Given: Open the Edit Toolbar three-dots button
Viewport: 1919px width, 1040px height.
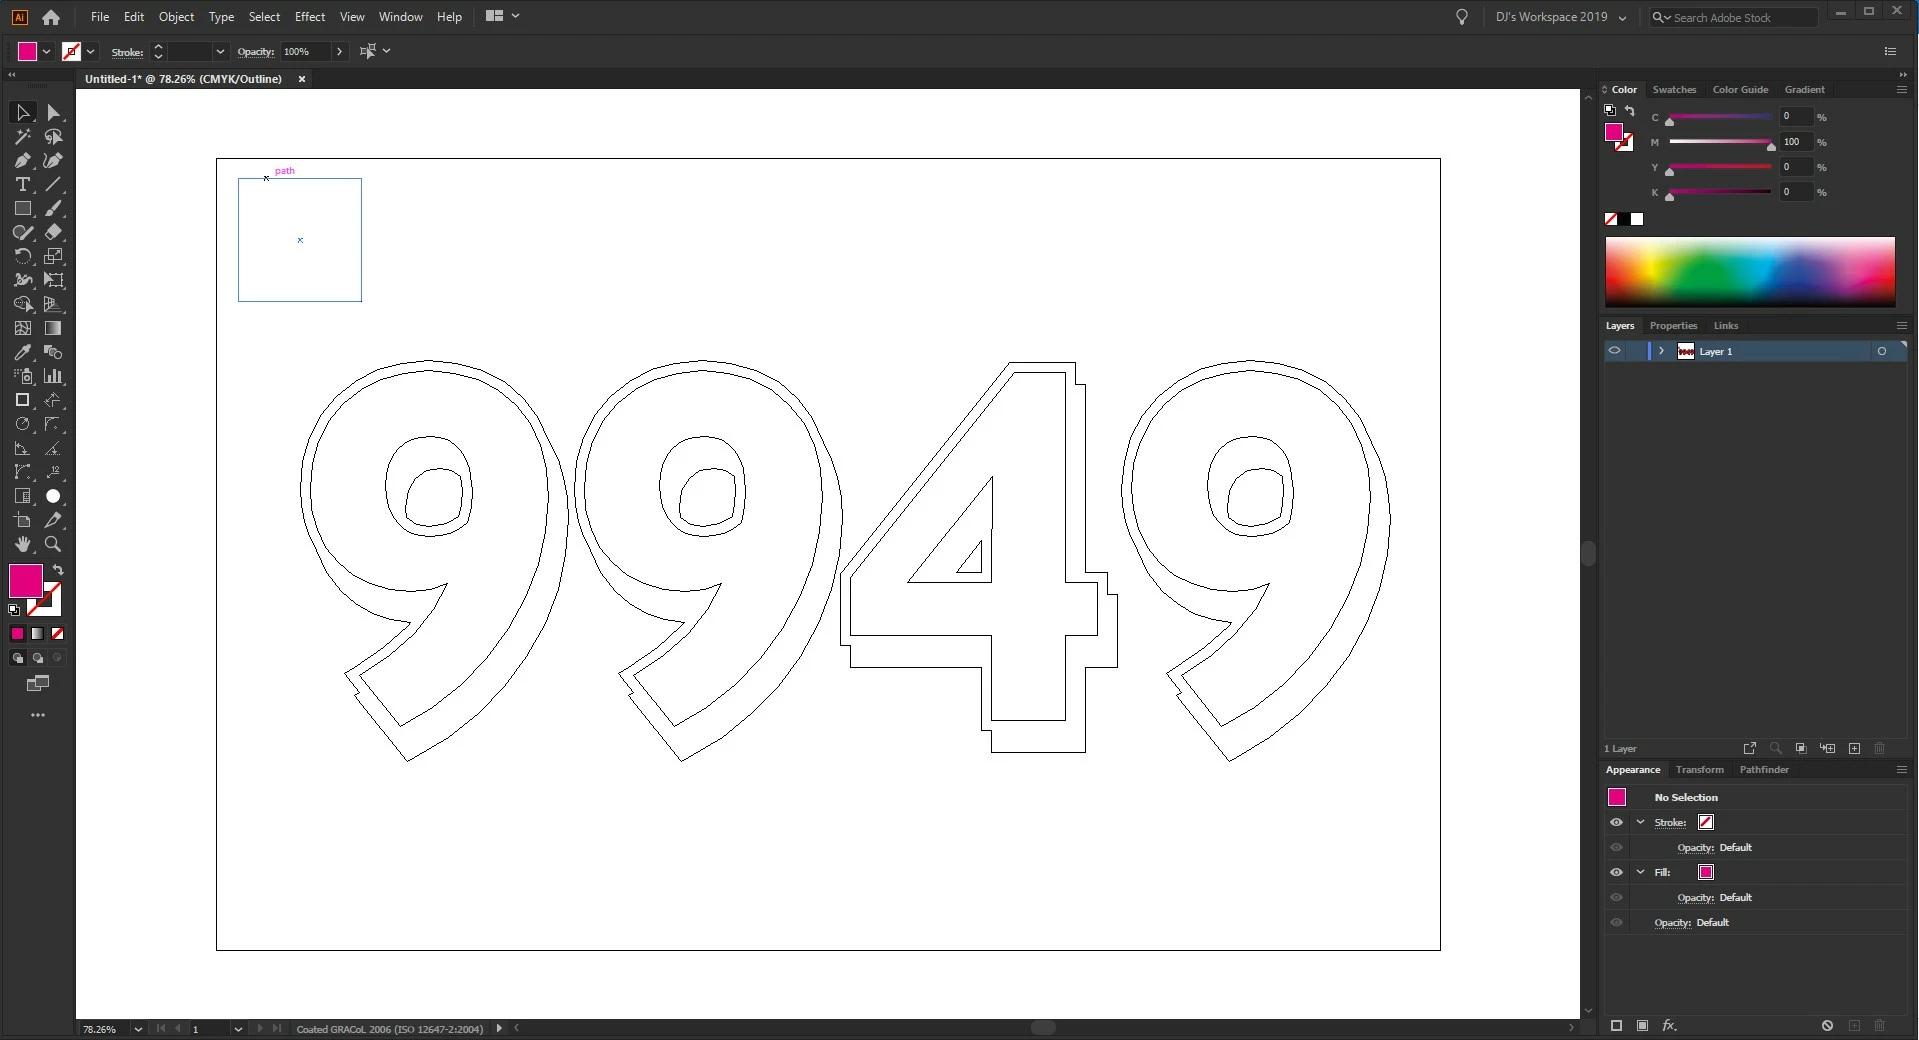Looking at the screenshot, I should pos(38,715).
